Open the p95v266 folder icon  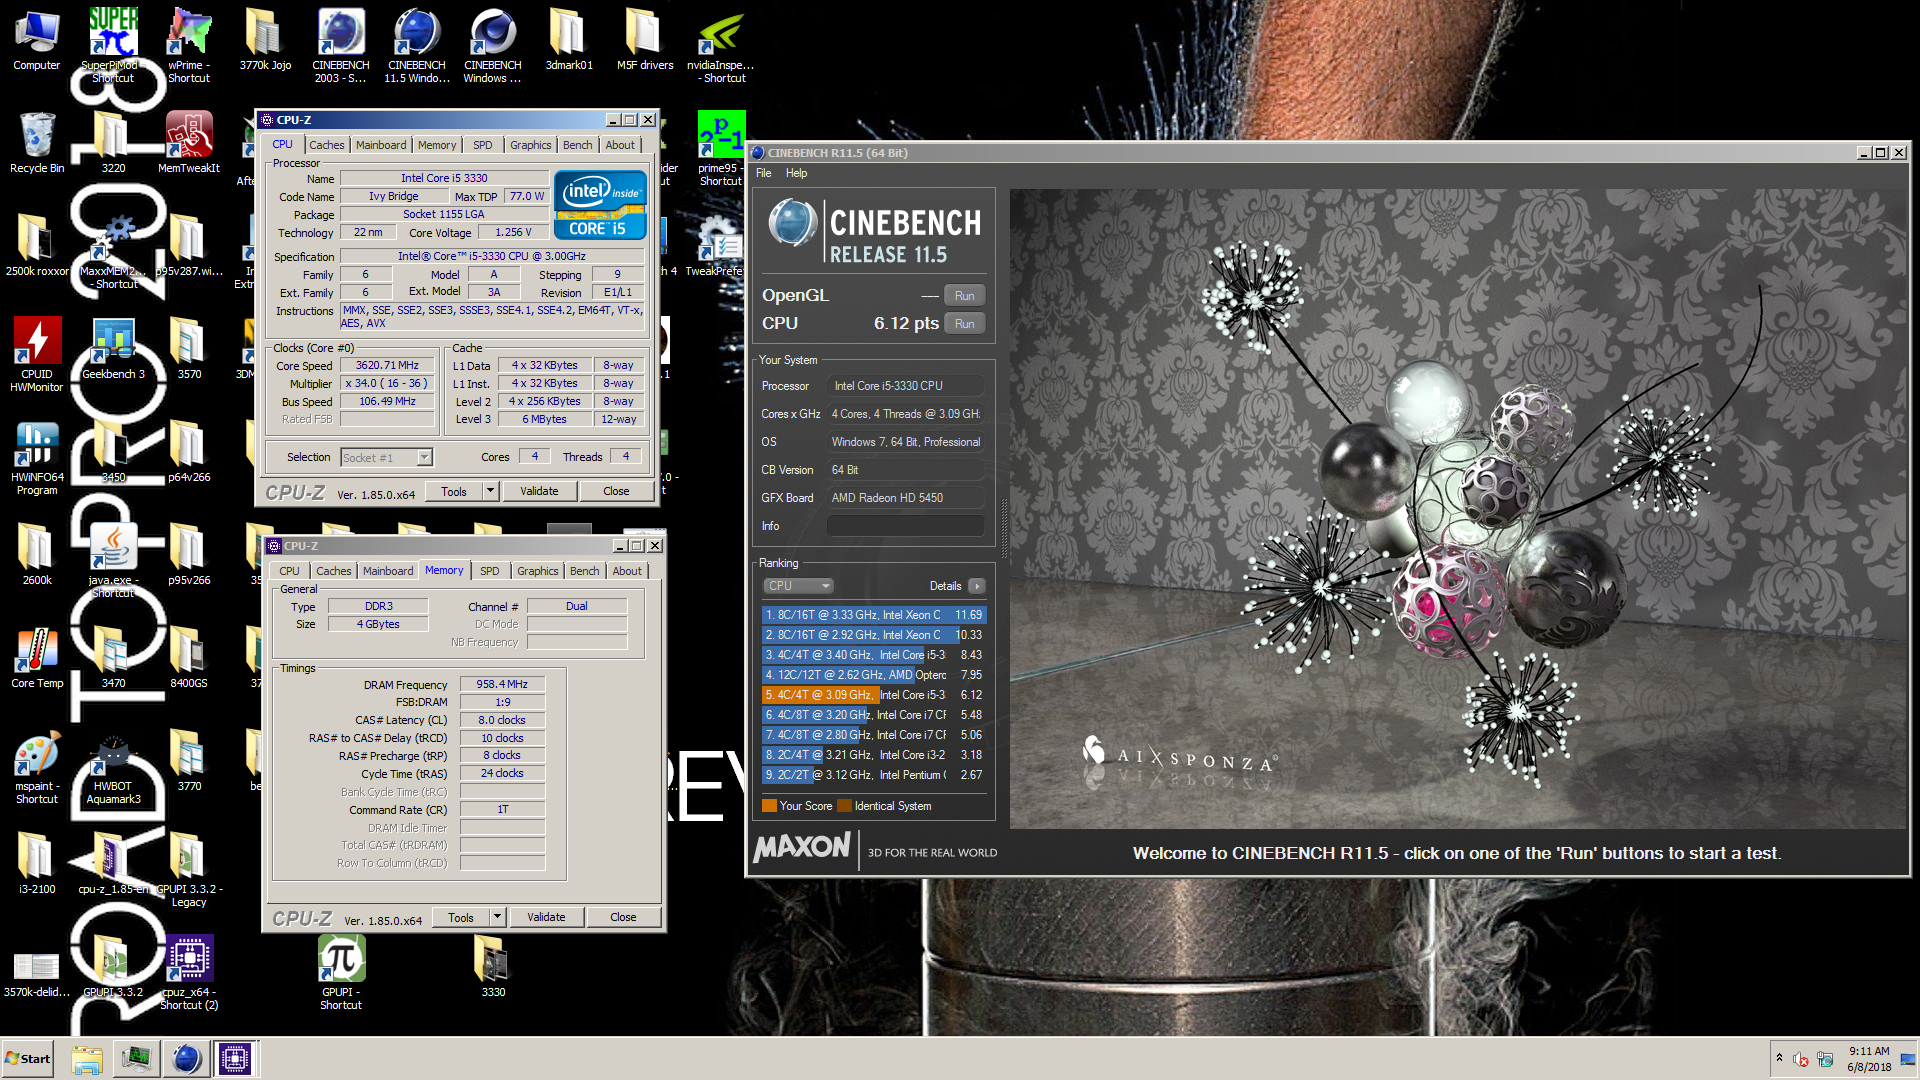coord(189,555)
